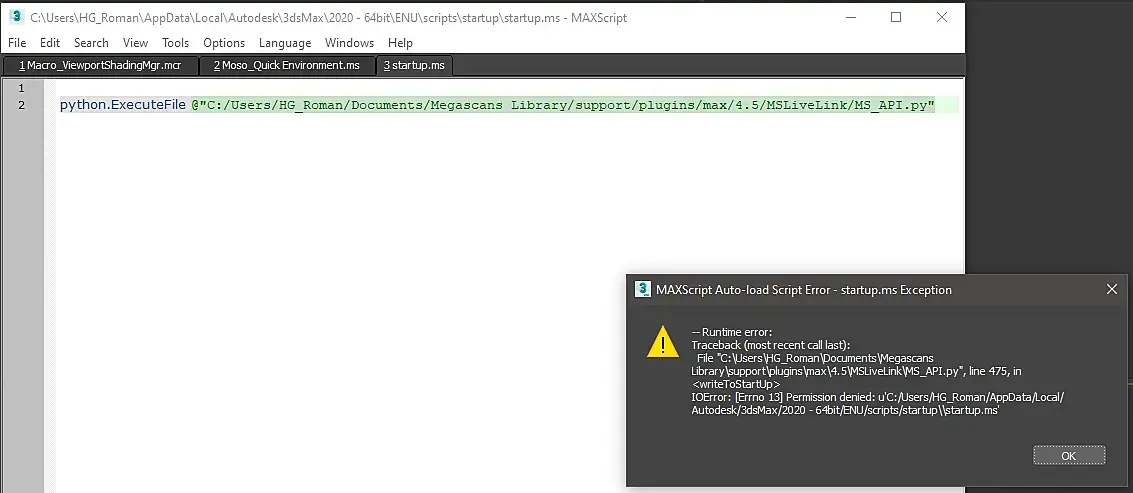Minimize the MAXScript editor window

click(850, 17)
